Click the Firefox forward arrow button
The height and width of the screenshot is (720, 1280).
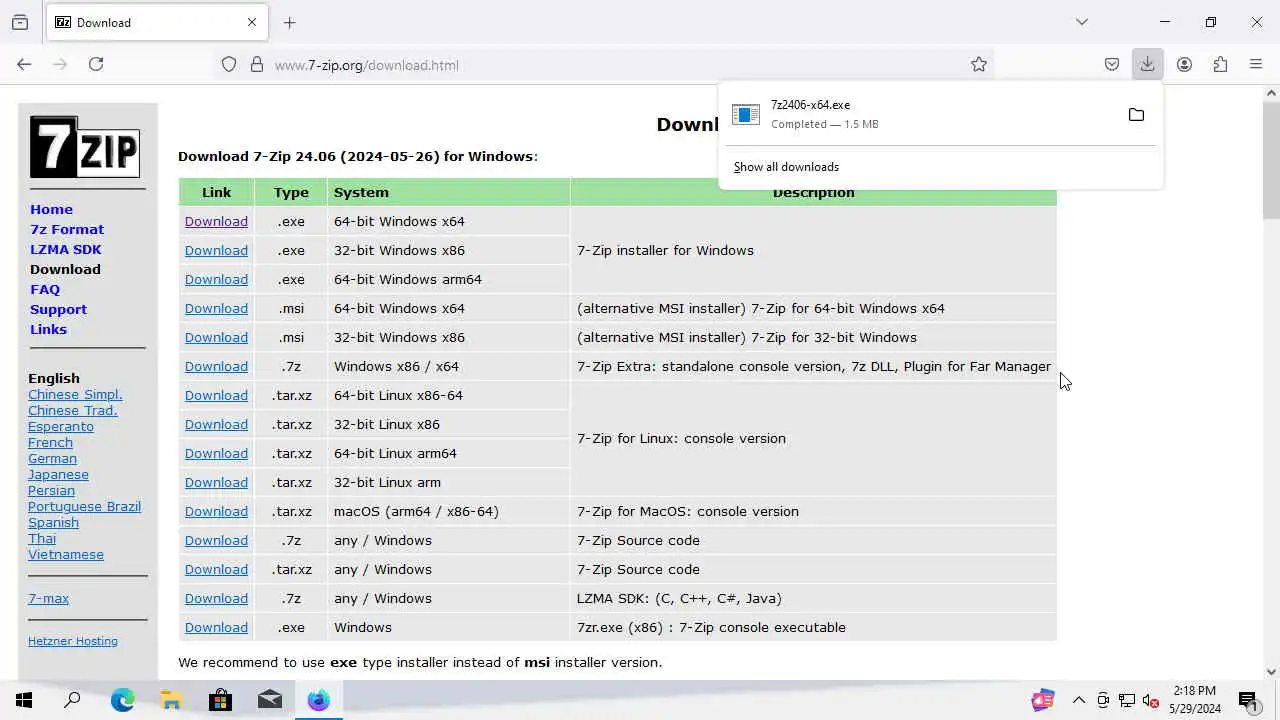[x=60, y=64]
